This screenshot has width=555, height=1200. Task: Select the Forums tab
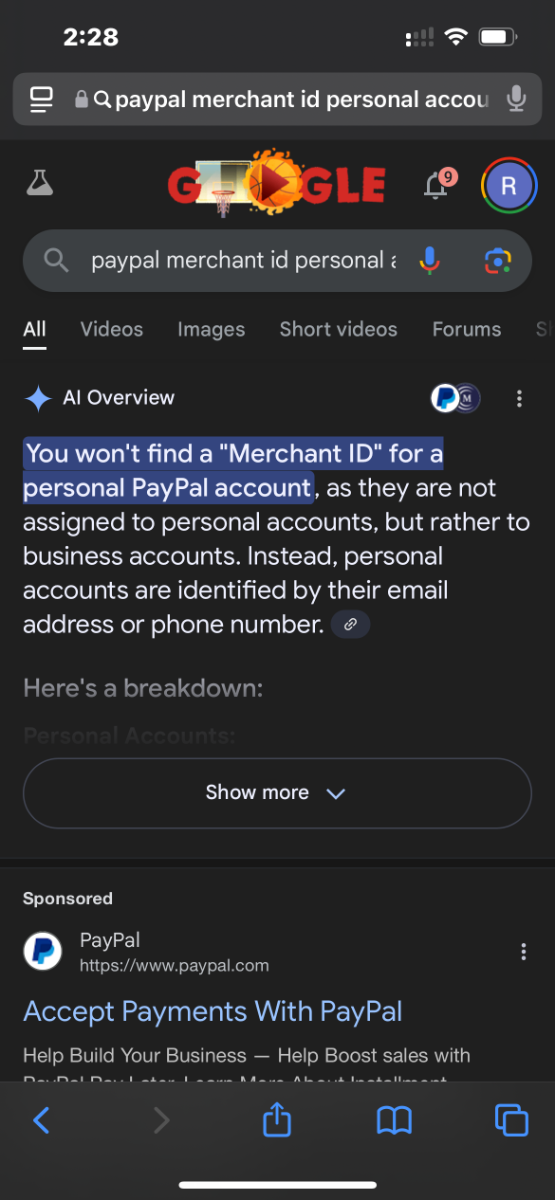[466, 329]
